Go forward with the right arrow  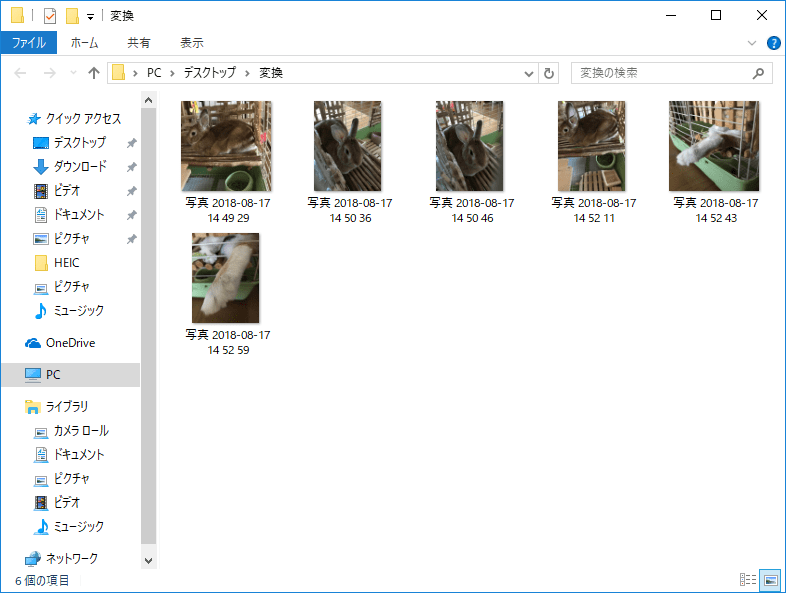coord(50,73)
